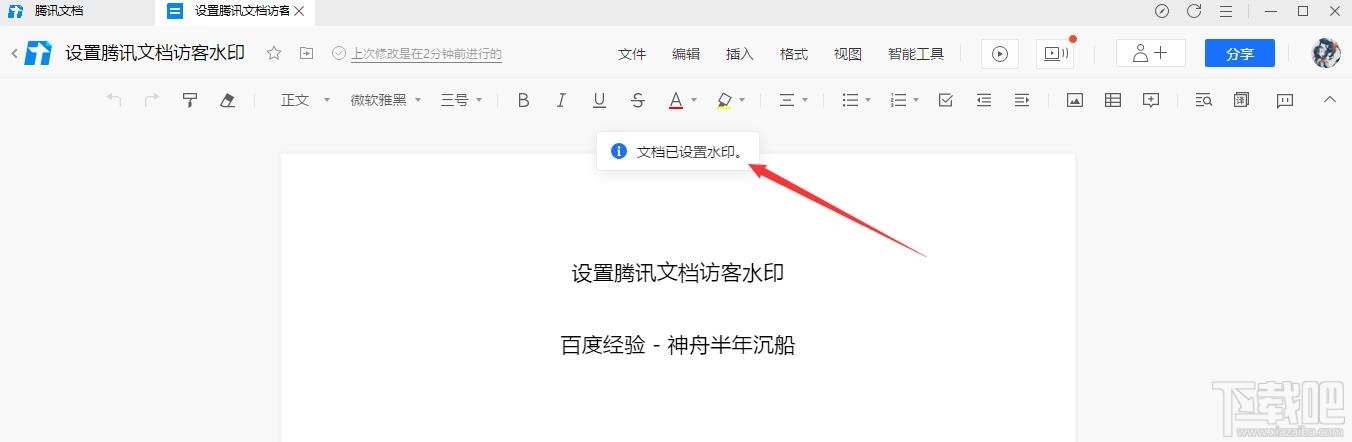Image resolution: width=1352 pixels, height=442 pixels.
Task: Select the format painter tool
Action: point(190,100)
